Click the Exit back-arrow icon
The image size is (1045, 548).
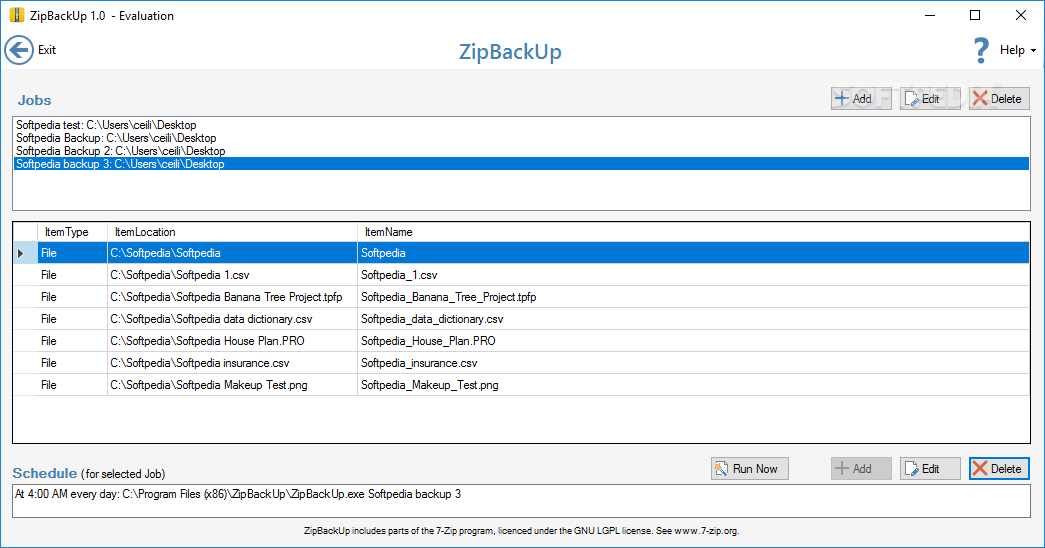click(x=19, y=50)
